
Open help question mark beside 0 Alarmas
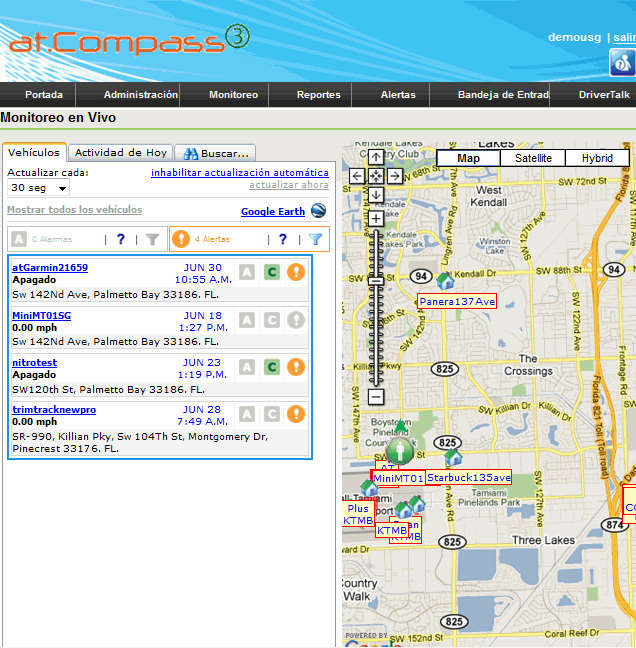(121, 239)
